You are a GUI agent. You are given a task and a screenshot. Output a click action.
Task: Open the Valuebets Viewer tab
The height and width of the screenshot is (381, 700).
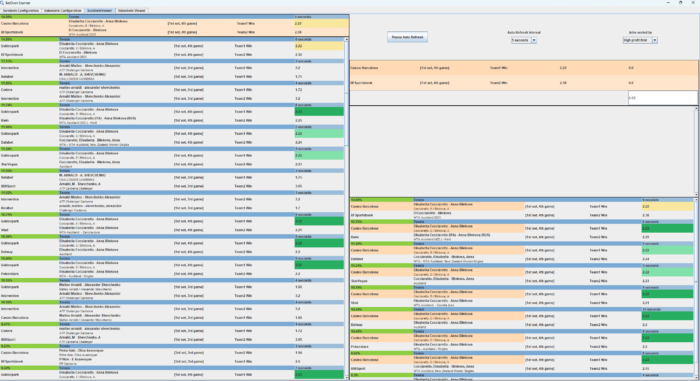[131, 10]
